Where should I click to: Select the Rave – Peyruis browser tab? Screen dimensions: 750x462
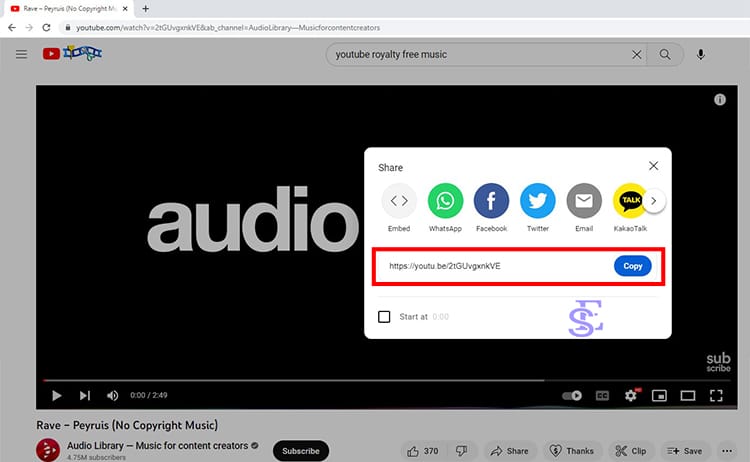coord(67,9)
